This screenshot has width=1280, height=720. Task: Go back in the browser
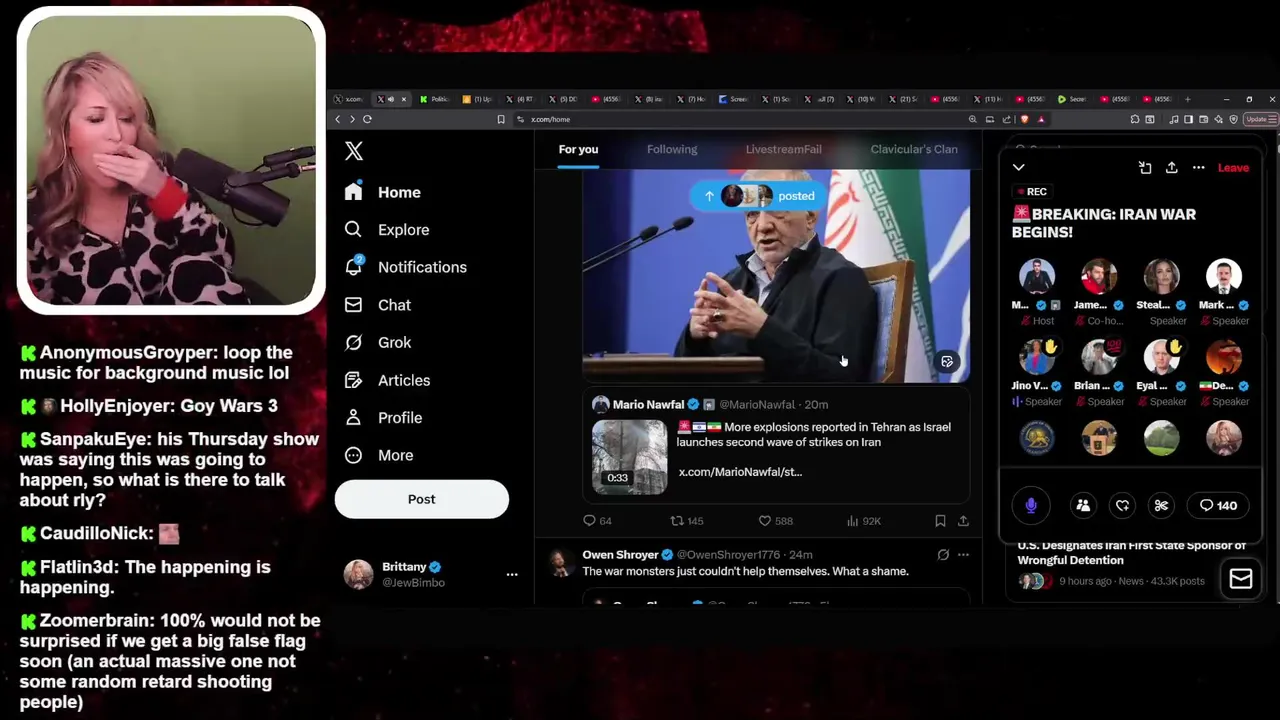338,119
